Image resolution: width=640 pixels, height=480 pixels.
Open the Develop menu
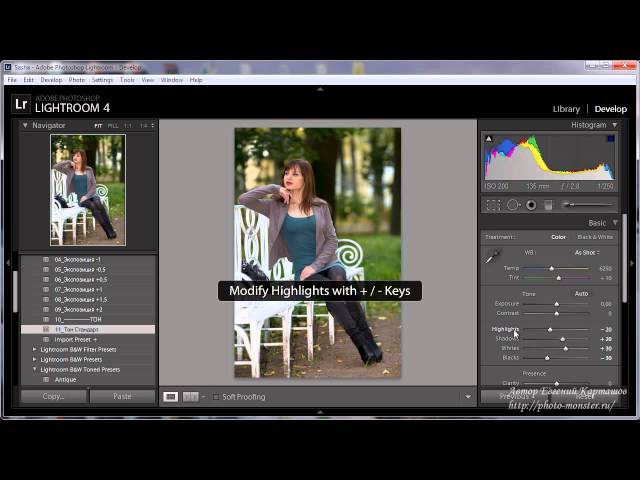pyautogui.click(x=51, y=80)
